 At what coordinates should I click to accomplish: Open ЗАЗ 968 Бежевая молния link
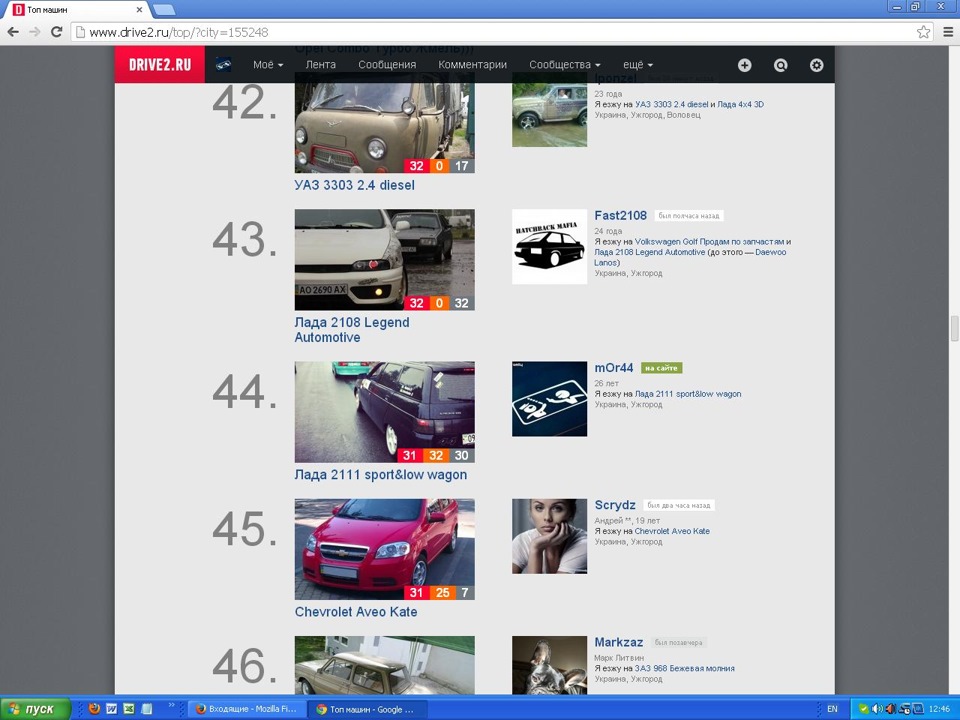684,669
